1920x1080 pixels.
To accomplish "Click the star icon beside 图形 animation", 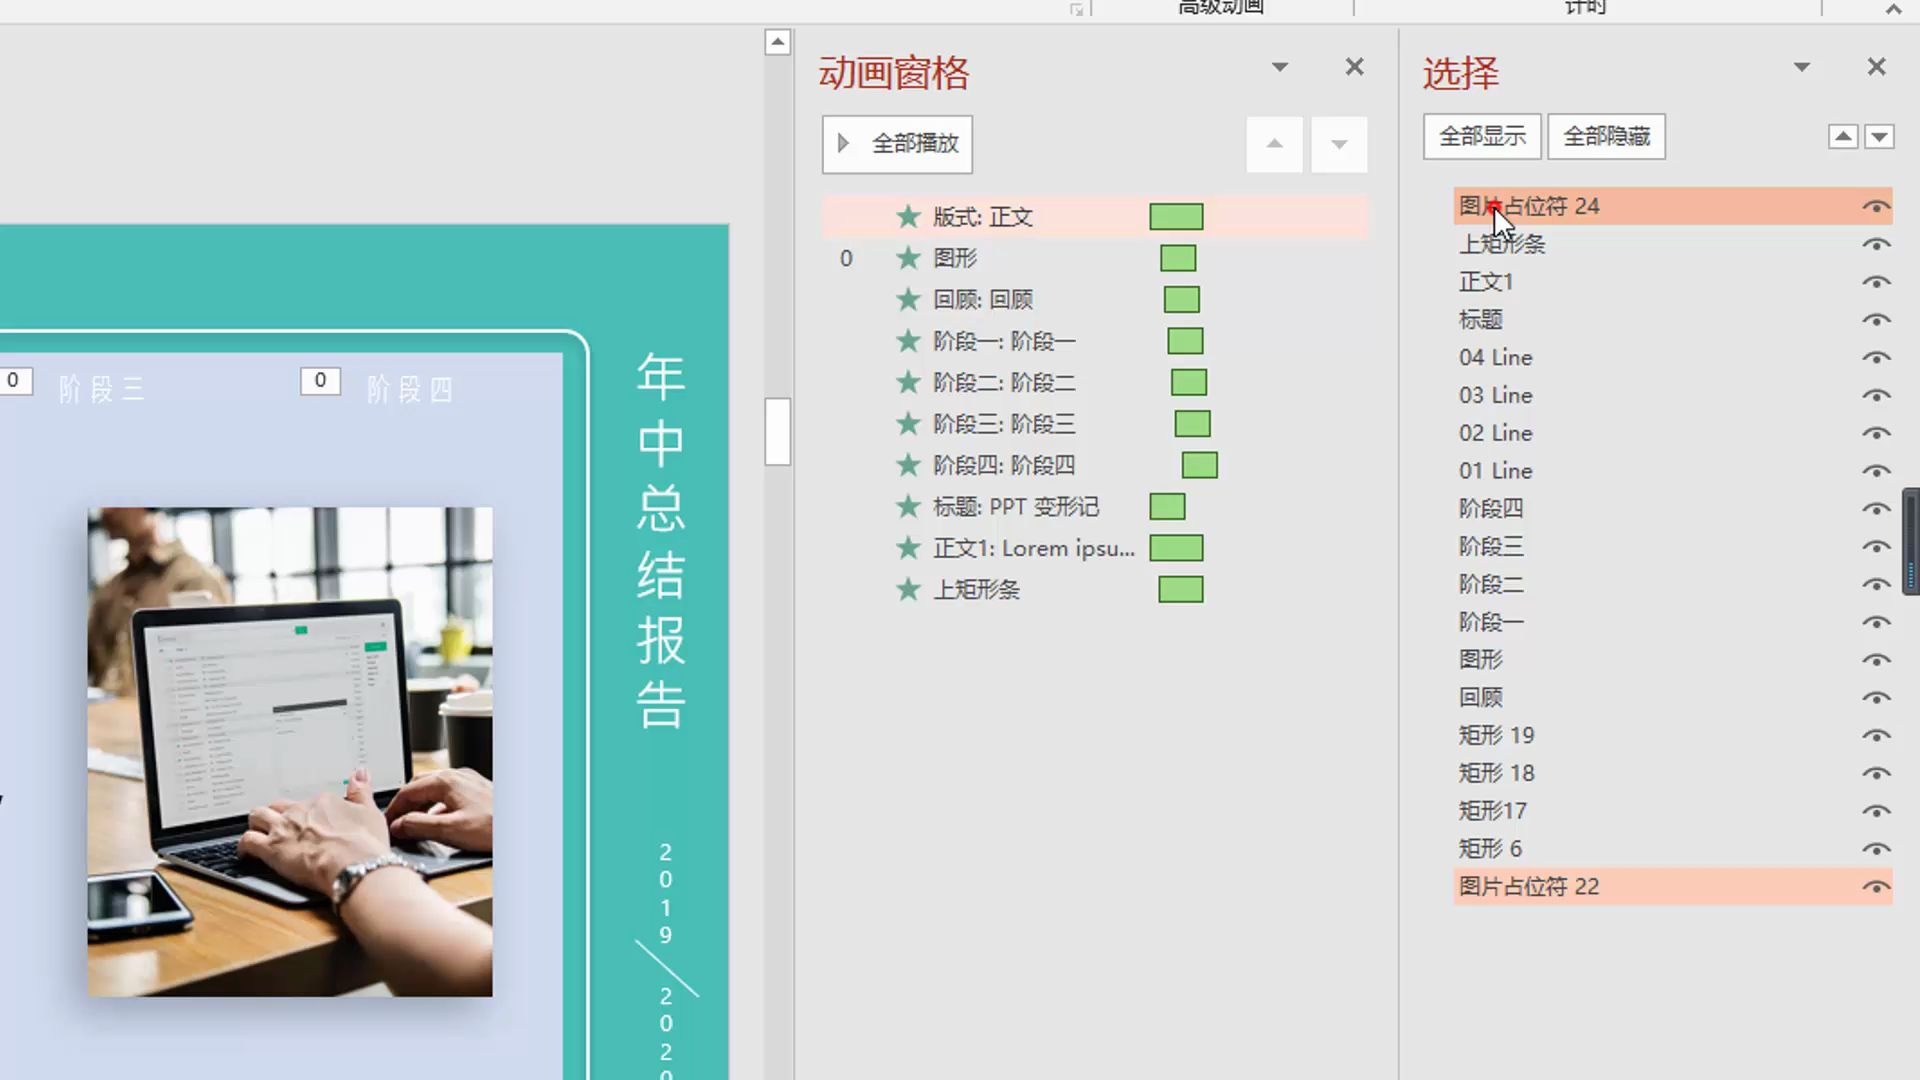I will (908, 258).
